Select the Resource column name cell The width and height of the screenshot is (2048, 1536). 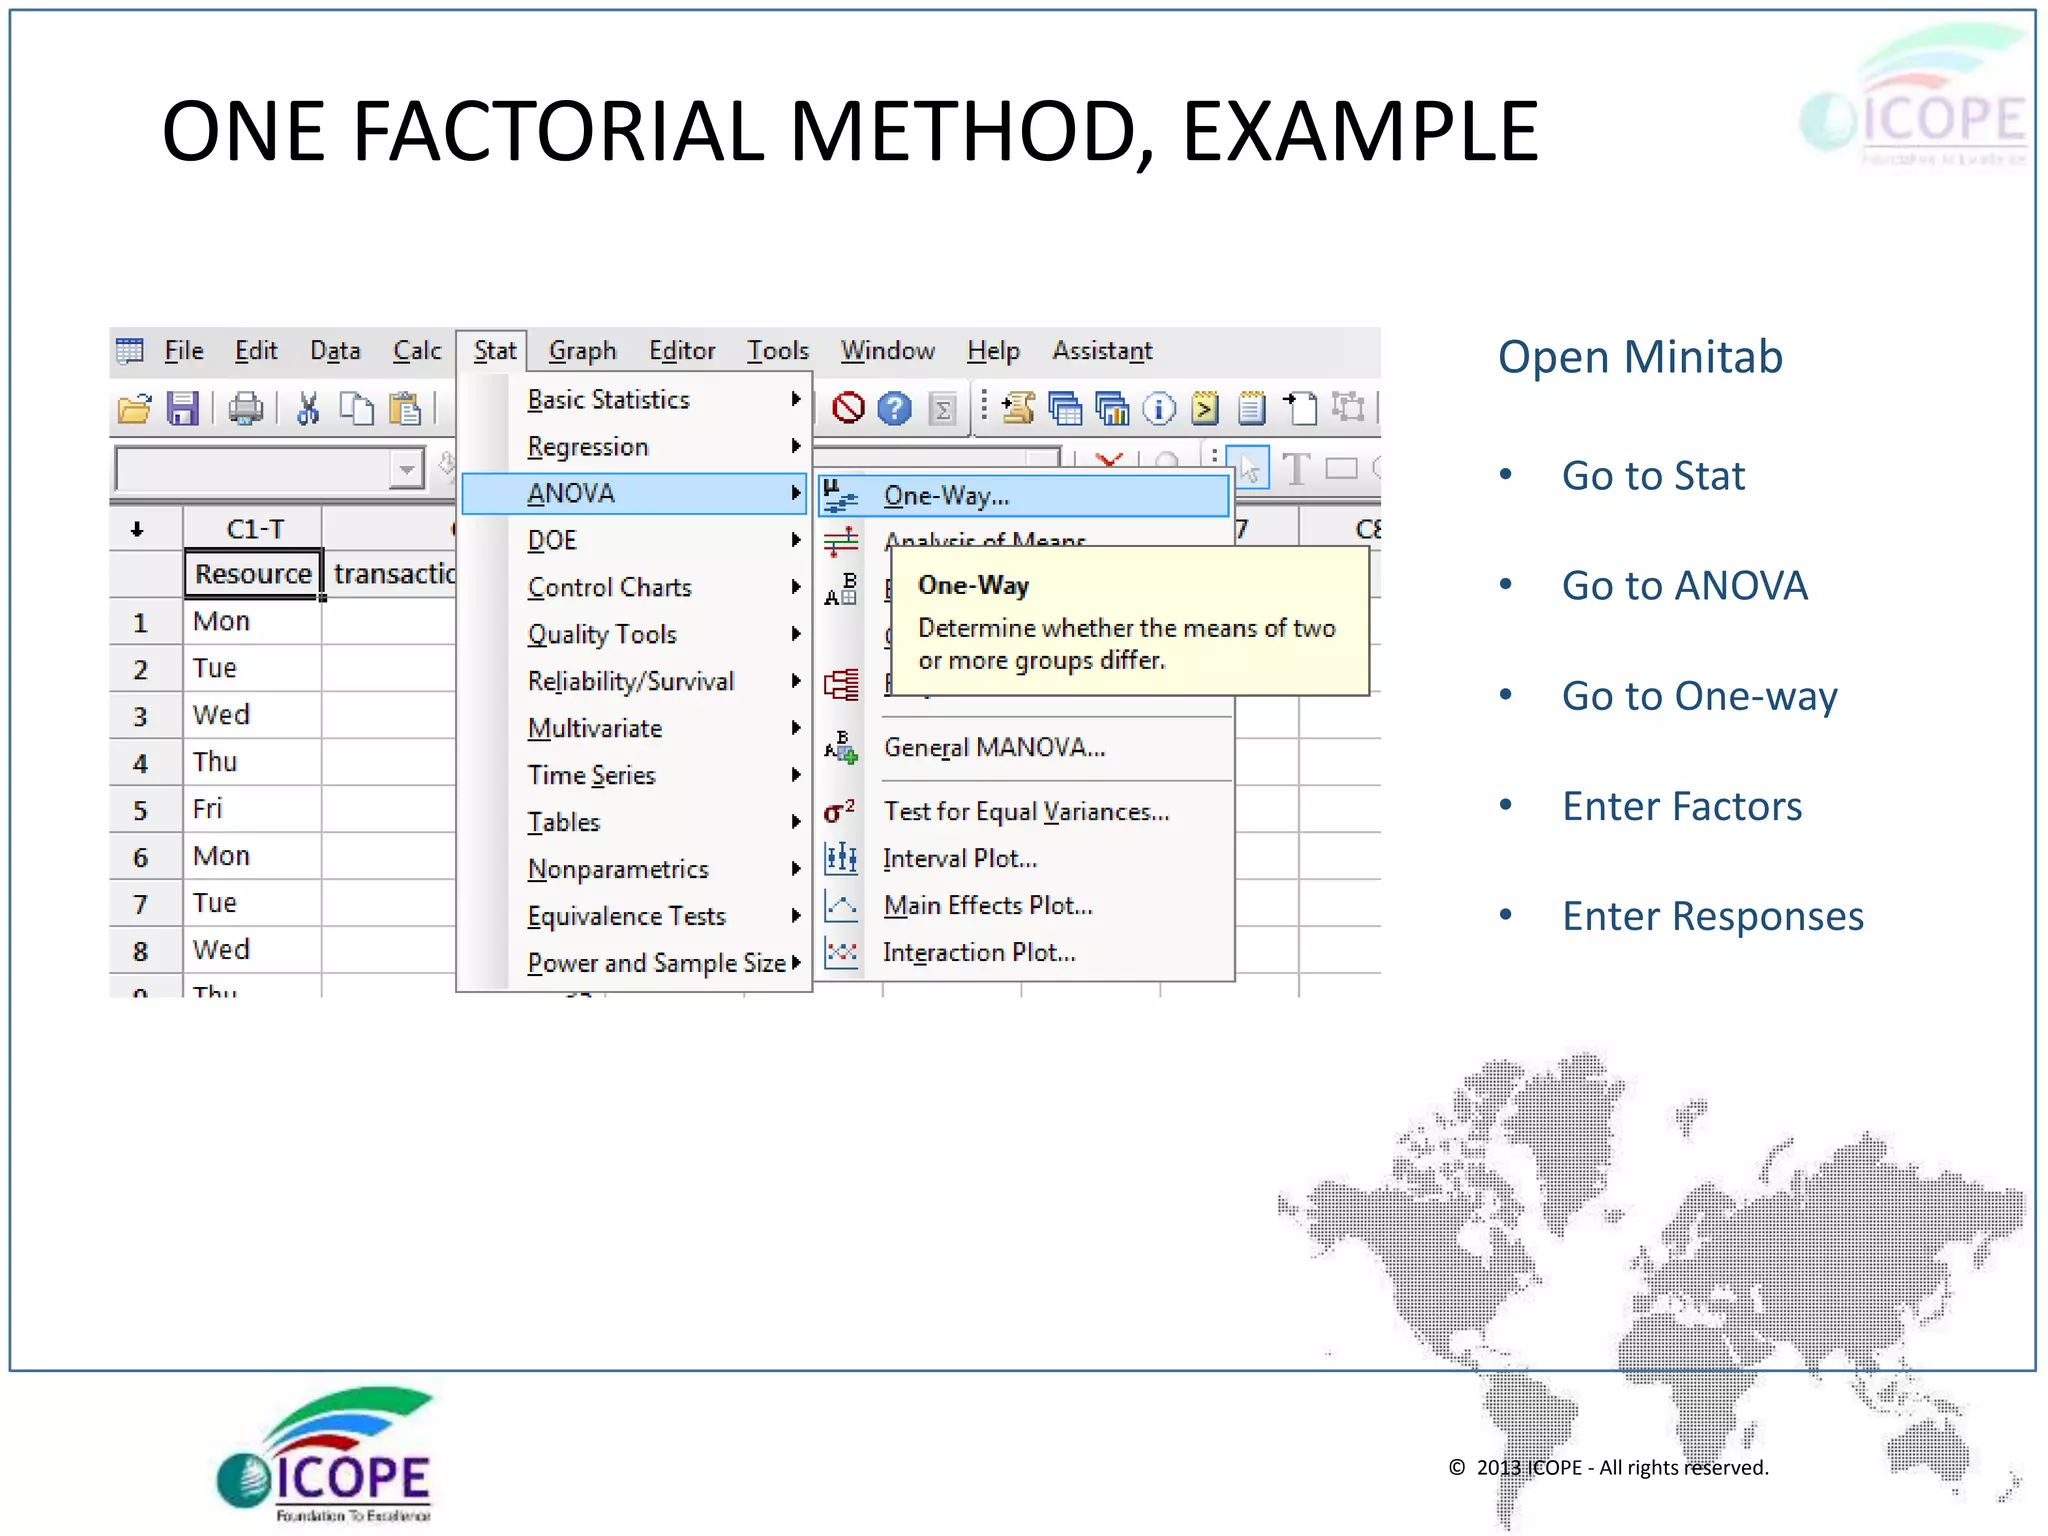(x=253, y=574)
